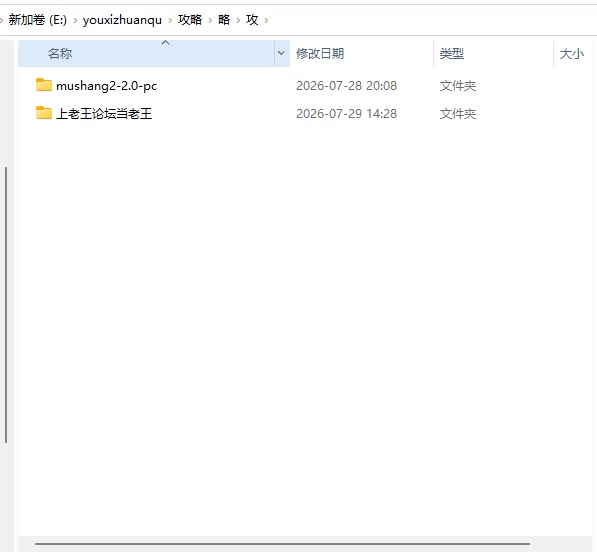Click the vertical scrollbar of navigation pane
This screenshot has height=555, width=597.
tap(6, 305)
